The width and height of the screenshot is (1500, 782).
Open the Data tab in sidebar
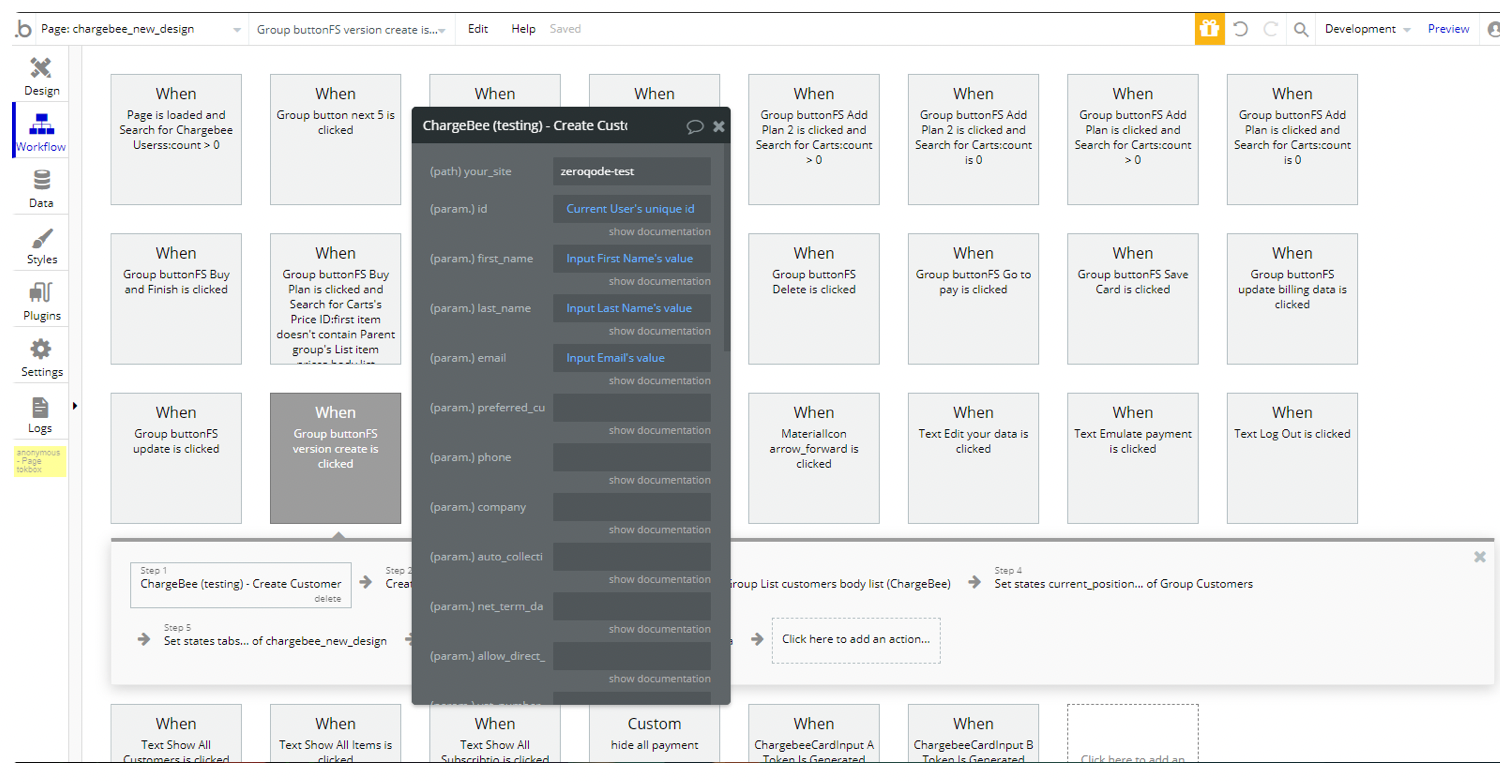(x=41, y=189)
